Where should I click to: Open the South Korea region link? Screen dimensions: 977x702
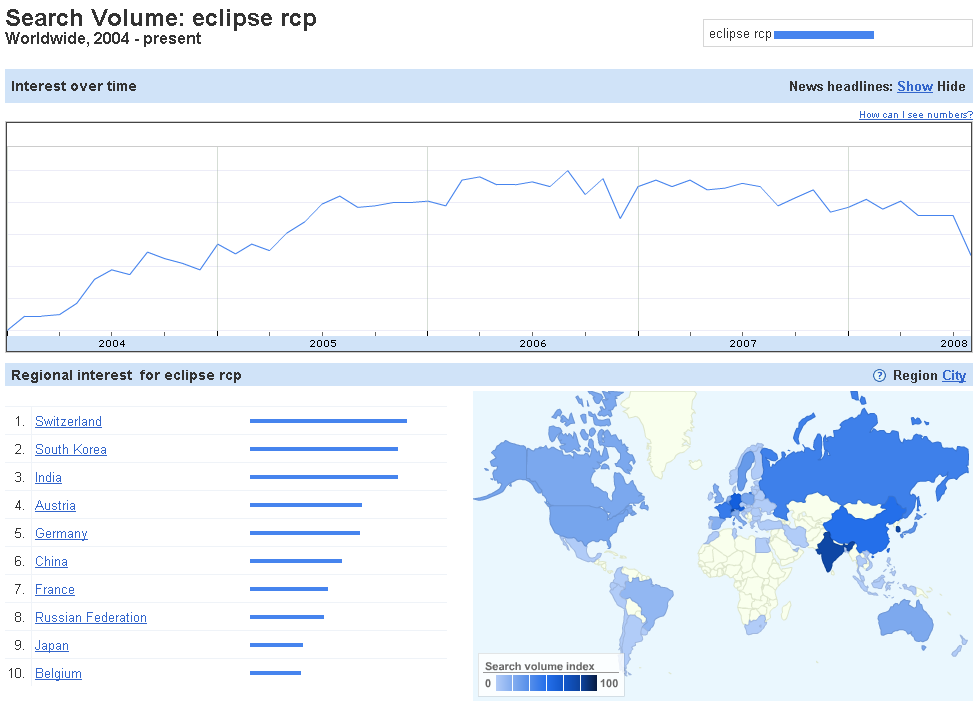coord(70,450)
